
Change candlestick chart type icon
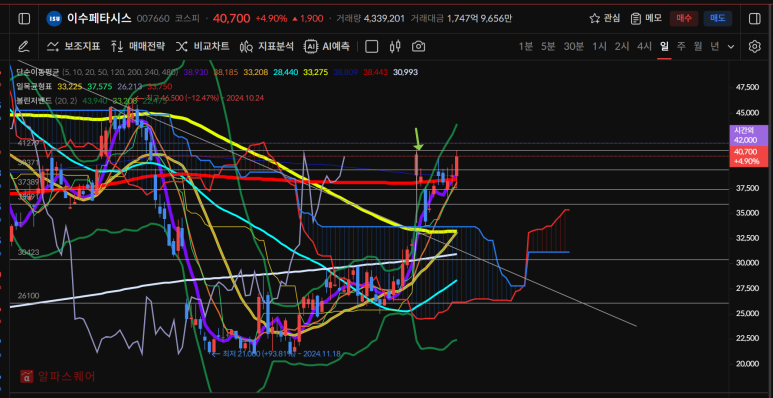coord(395,46)
